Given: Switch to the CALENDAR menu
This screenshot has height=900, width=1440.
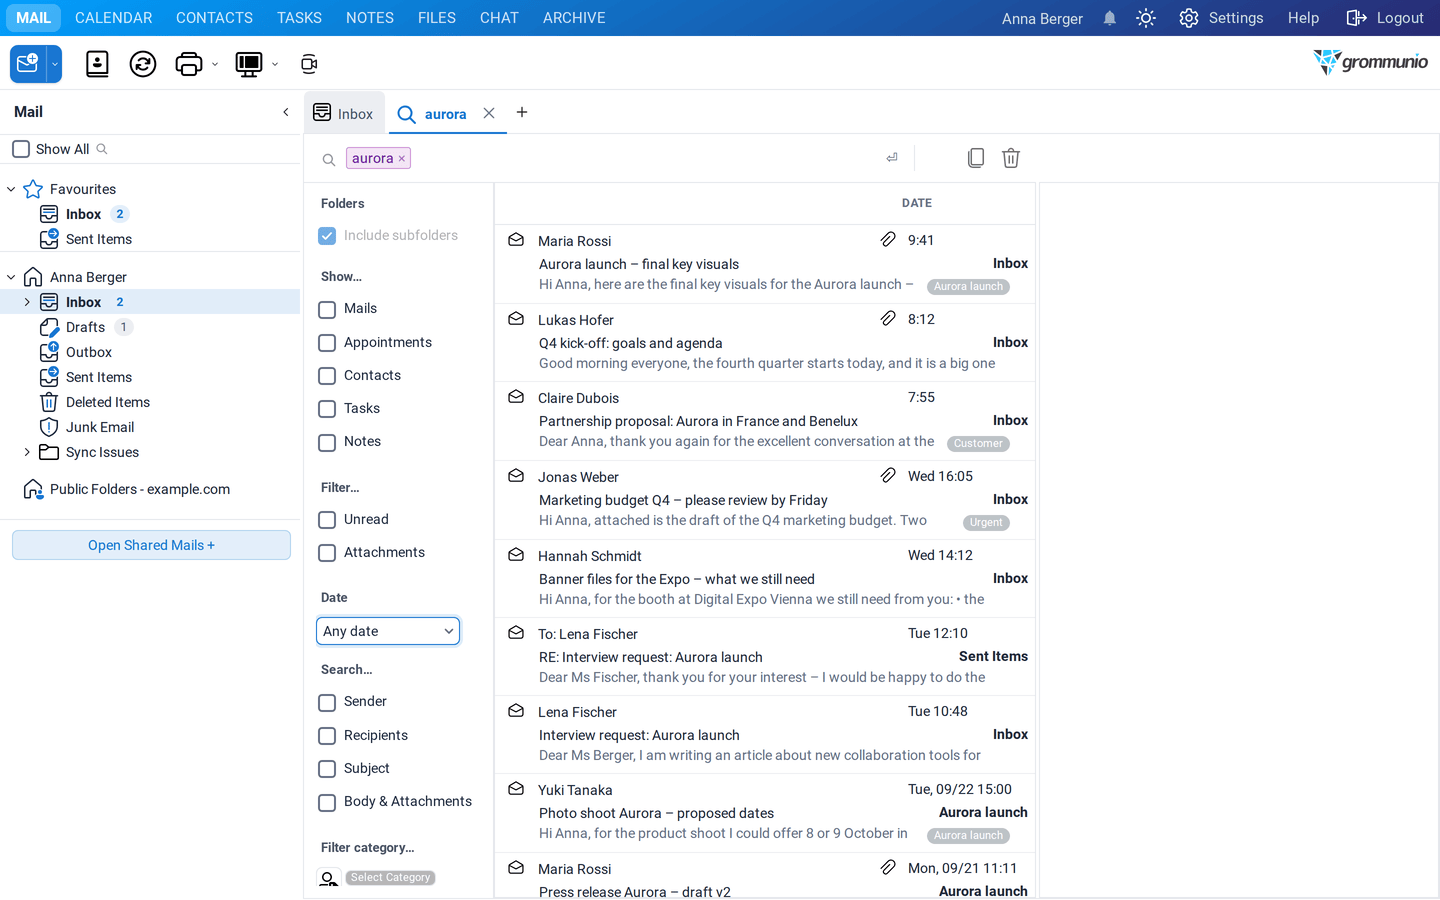Looking at the screenshot, I should 114,18.
